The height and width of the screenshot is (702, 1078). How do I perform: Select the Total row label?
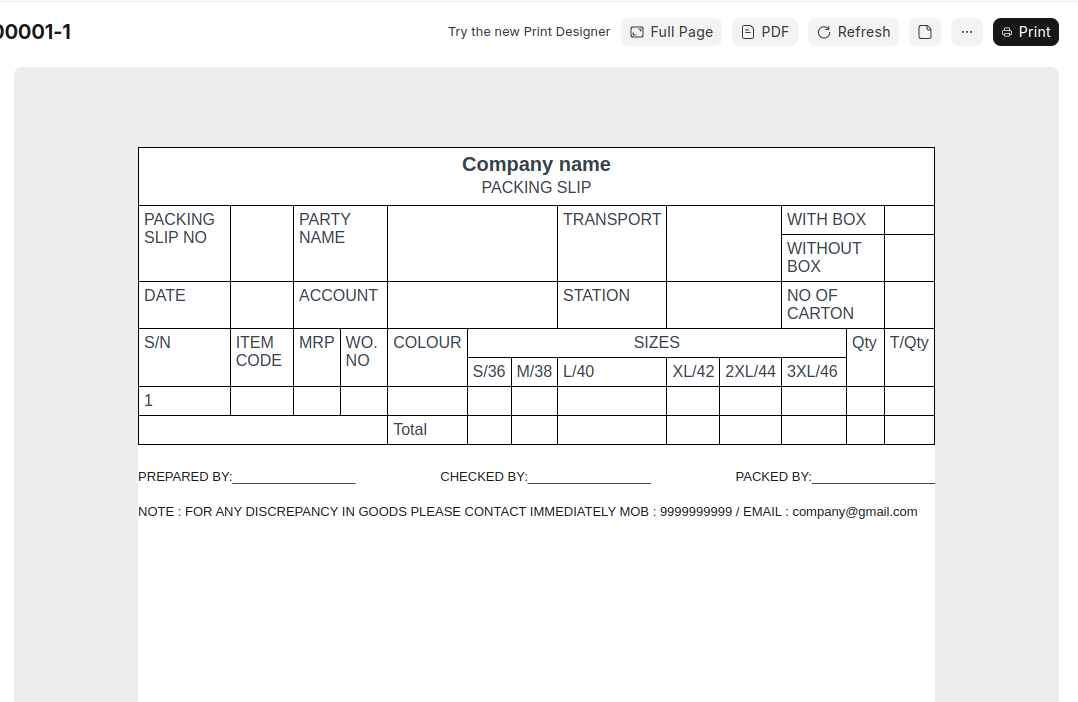pos(410,429)
